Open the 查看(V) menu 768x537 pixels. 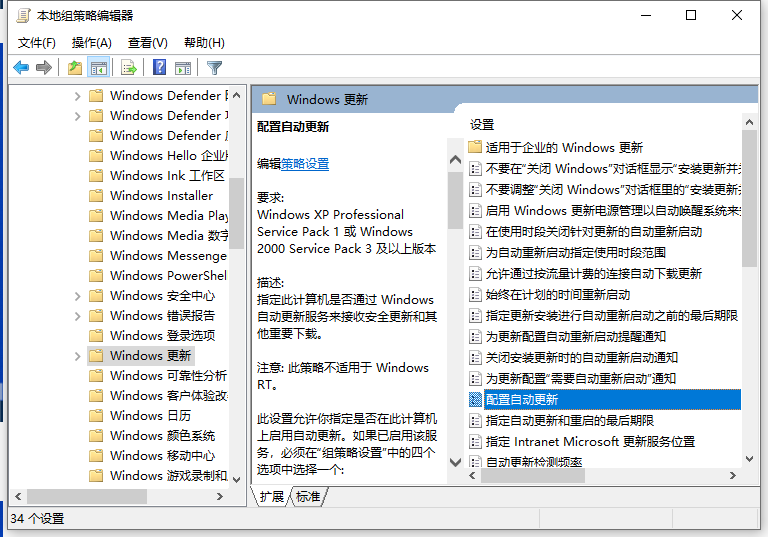pos(147,43)
